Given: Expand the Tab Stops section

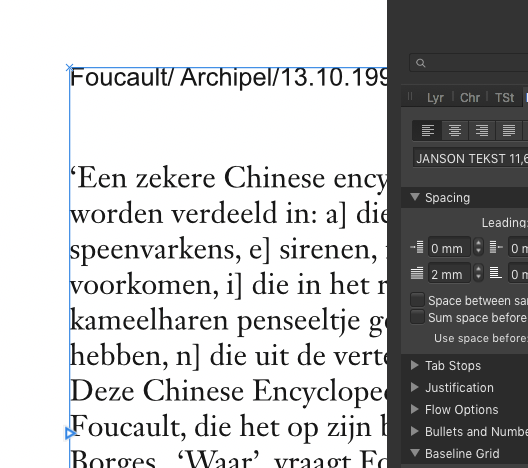Looking at the screenshot, I should (415, 365).
